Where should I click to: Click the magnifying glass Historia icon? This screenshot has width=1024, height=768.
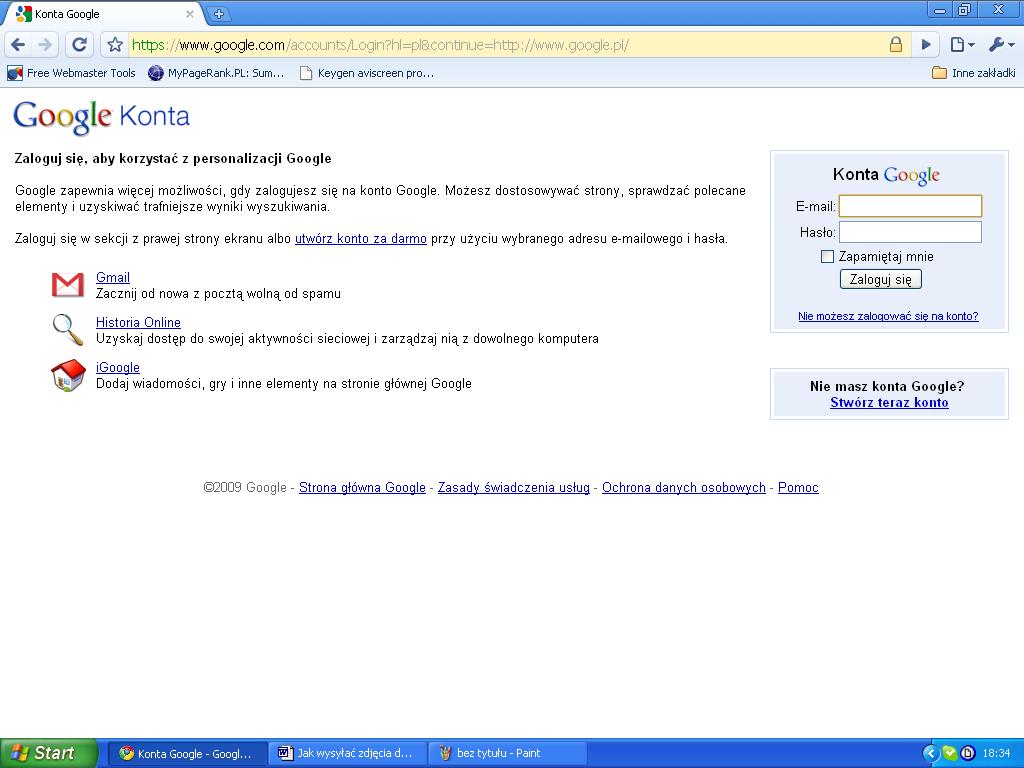tap(68, 330)
